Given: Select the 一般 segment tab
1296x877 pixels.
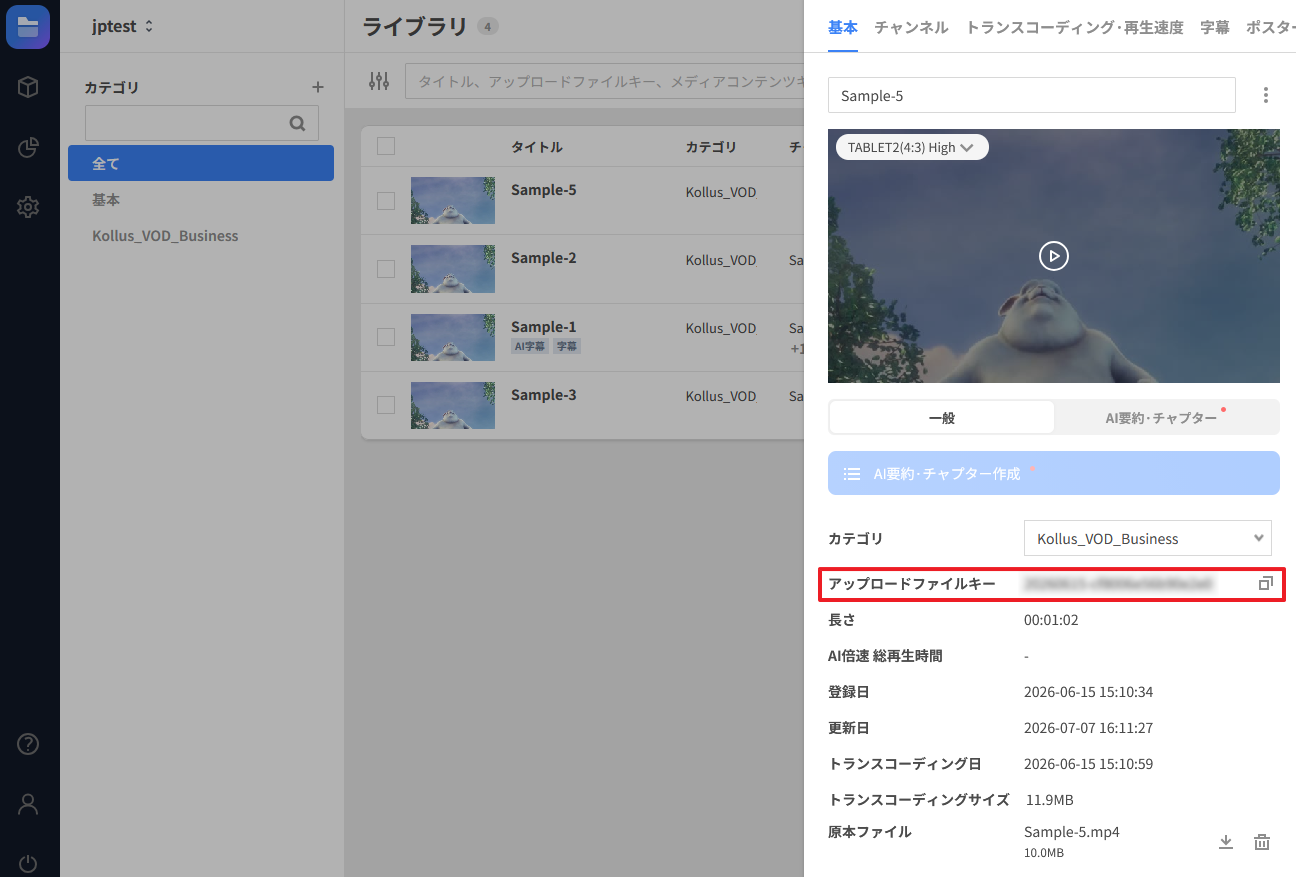Looking at the screenshot, I should 942,418.
